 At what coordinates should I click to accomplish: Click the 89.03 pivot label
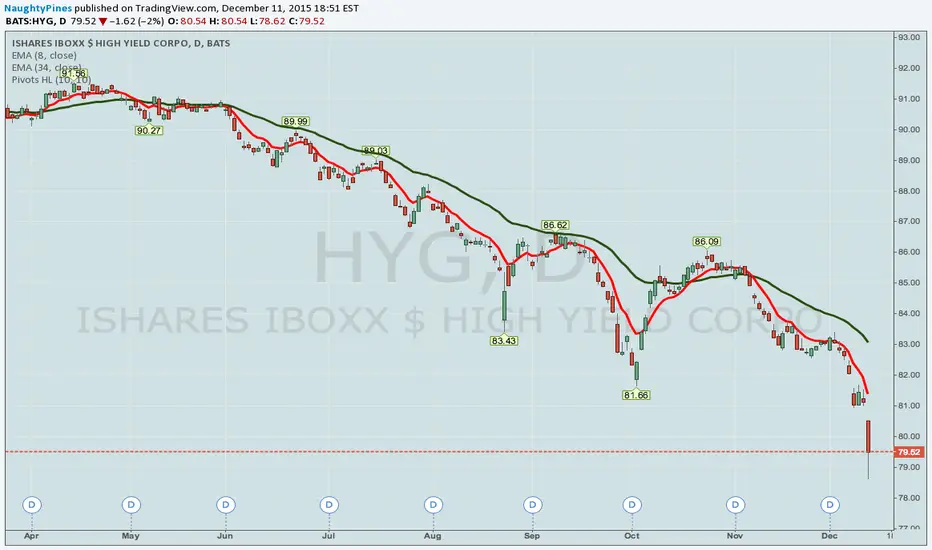376,151
